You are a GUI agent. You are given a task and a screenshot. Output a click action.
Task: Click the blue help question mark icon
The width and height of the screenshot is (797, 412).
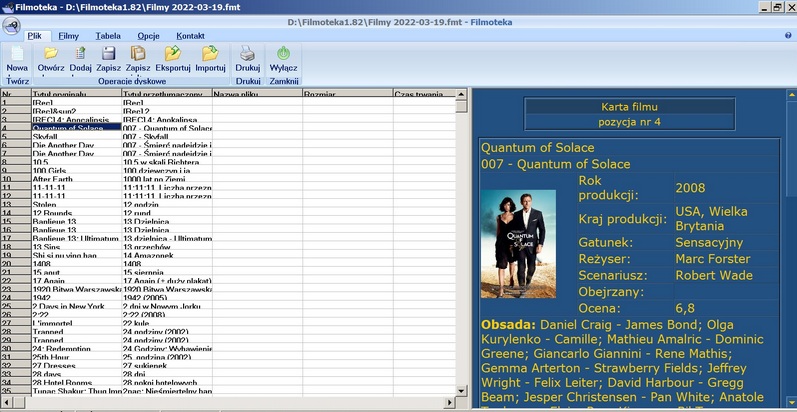tap(788, 35)
